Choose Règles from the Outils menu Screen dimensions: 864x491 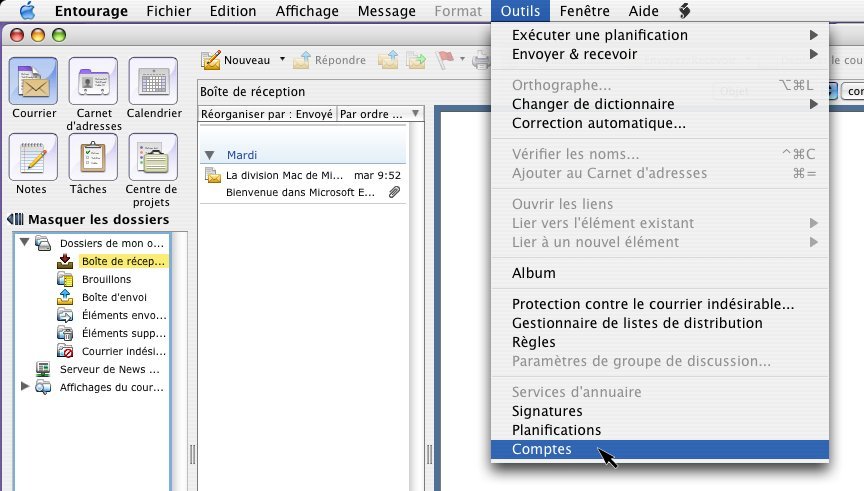[x=660, y=342]
